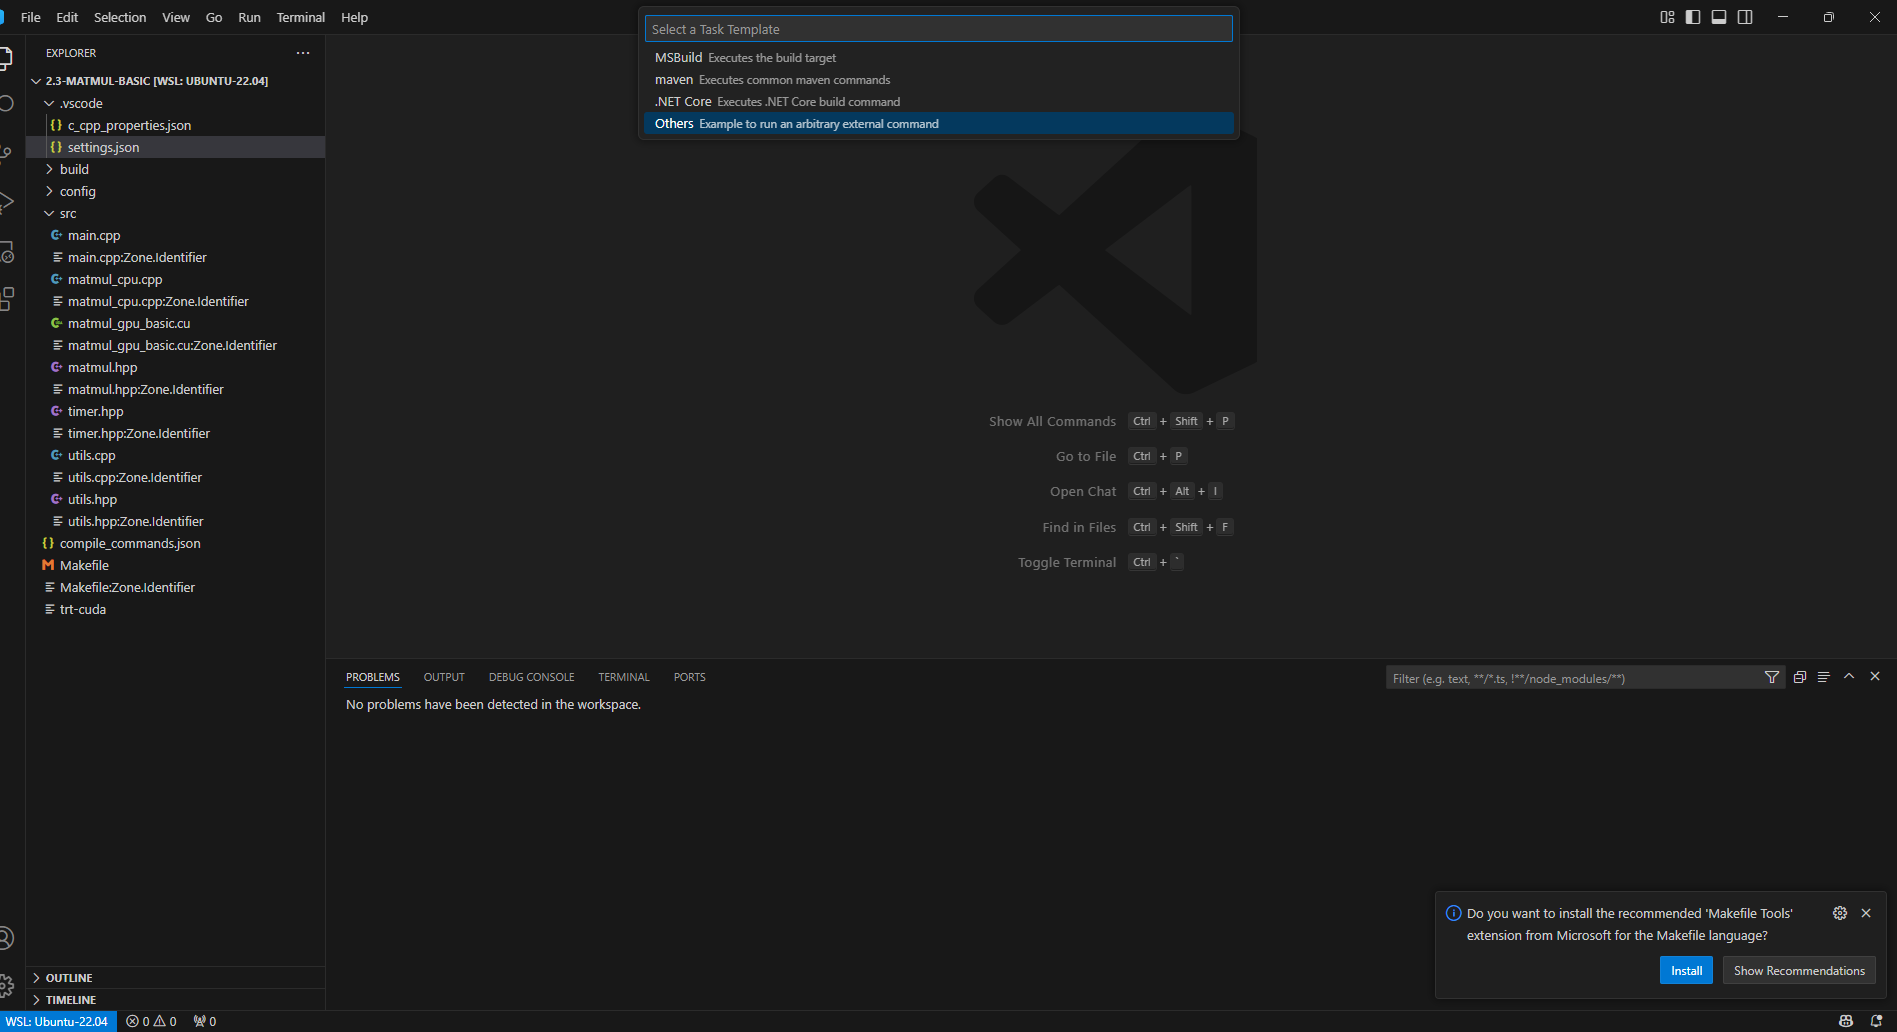
Task: Open the Terminal menu
Action: pyautogui.click(x=301, y=17)
